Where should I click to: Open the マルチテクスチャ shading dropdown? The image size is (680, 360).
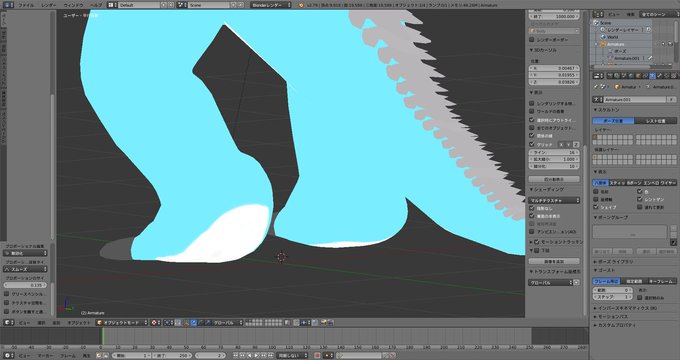click(554, 200)
